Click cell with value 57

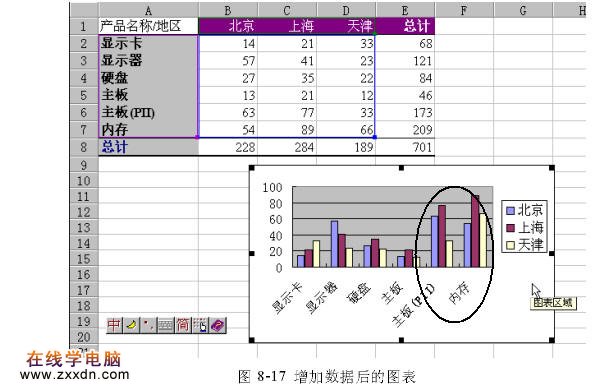228,61
